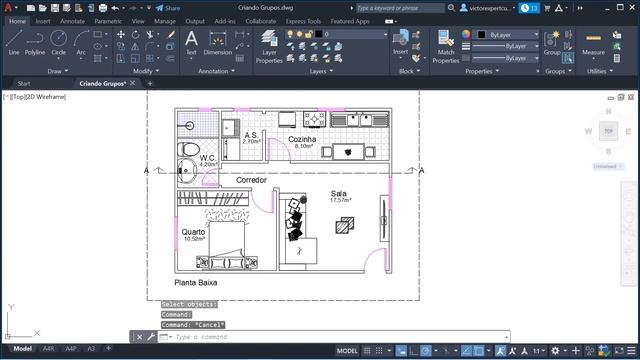Viewport: 640px width, 360px height.
Task: Click the Stretch tool icon
Action: click(121, 58)
